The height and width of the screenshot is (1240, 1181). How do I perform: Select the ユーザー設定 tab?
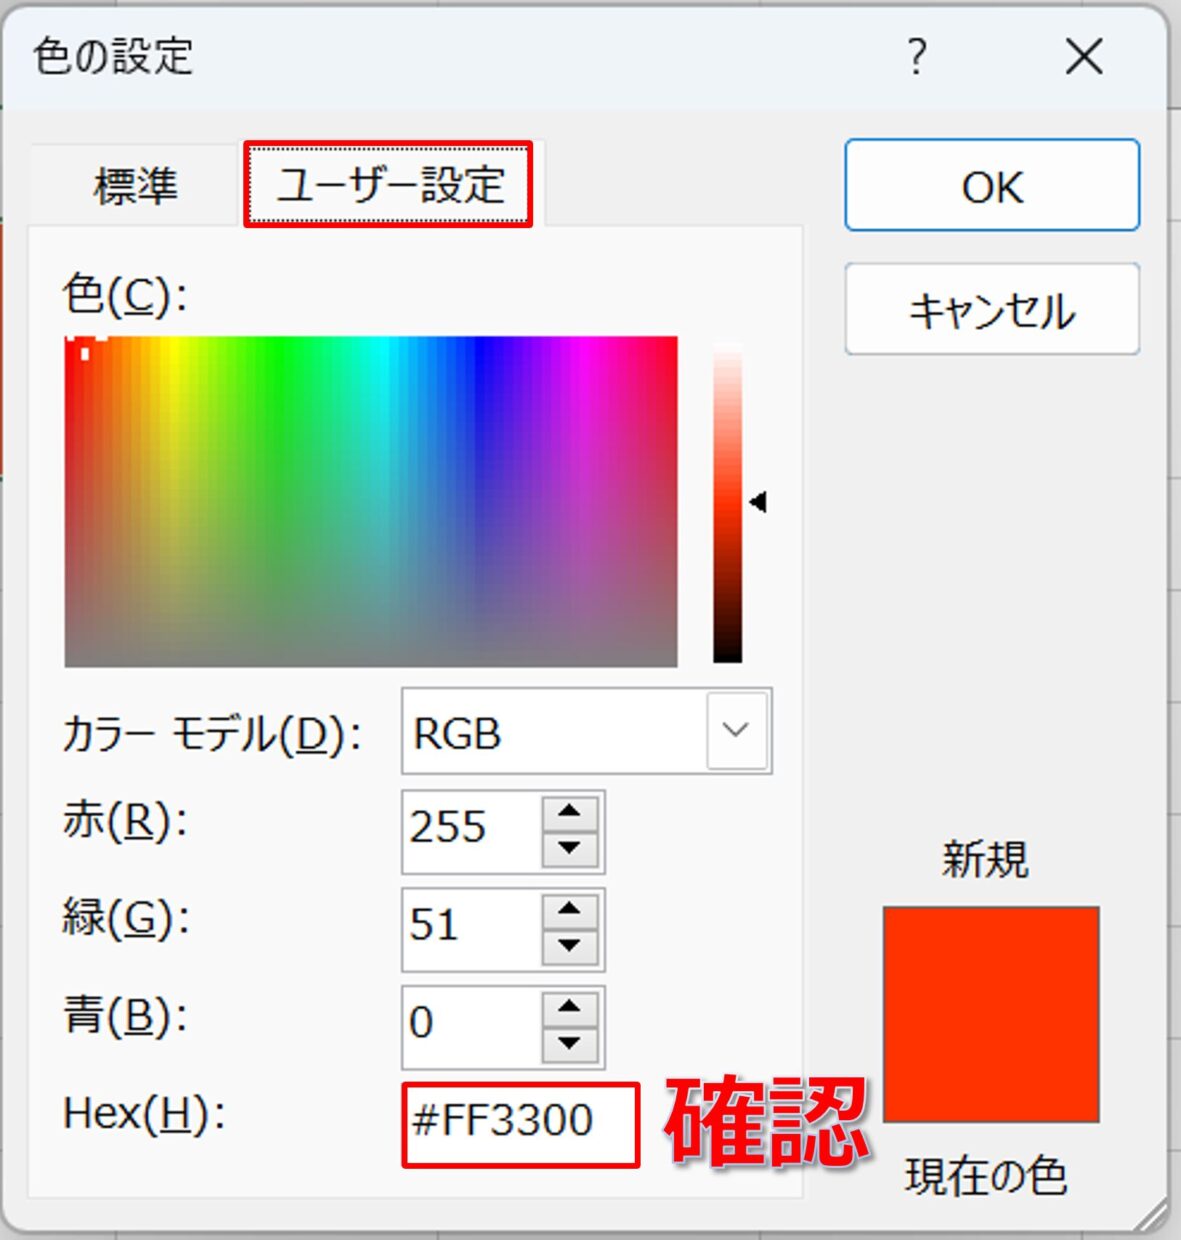coord(389,185)
